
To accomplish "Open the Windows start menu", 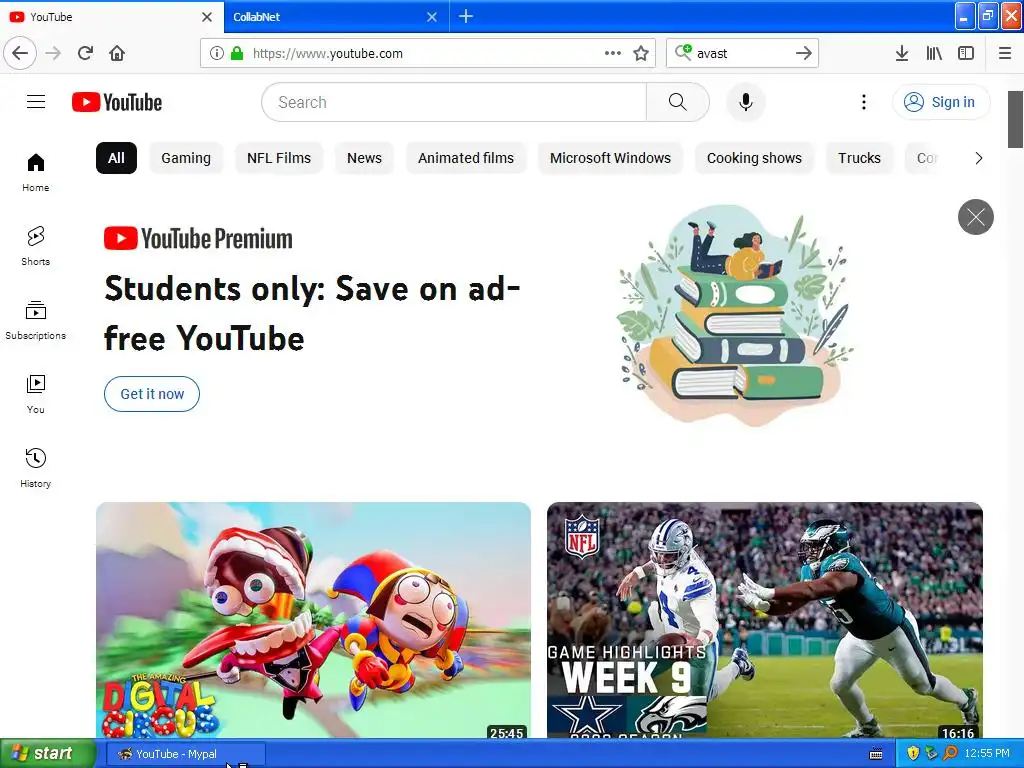I will pos(48,754).
